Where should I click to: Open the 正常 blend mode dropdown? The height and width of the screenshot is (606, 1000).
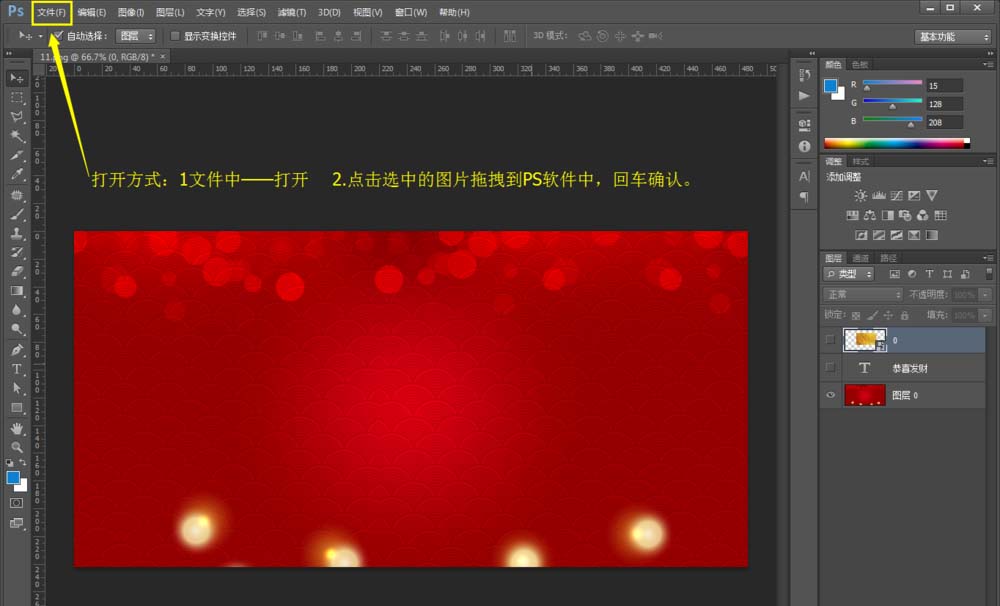click(x=863, y=294)
